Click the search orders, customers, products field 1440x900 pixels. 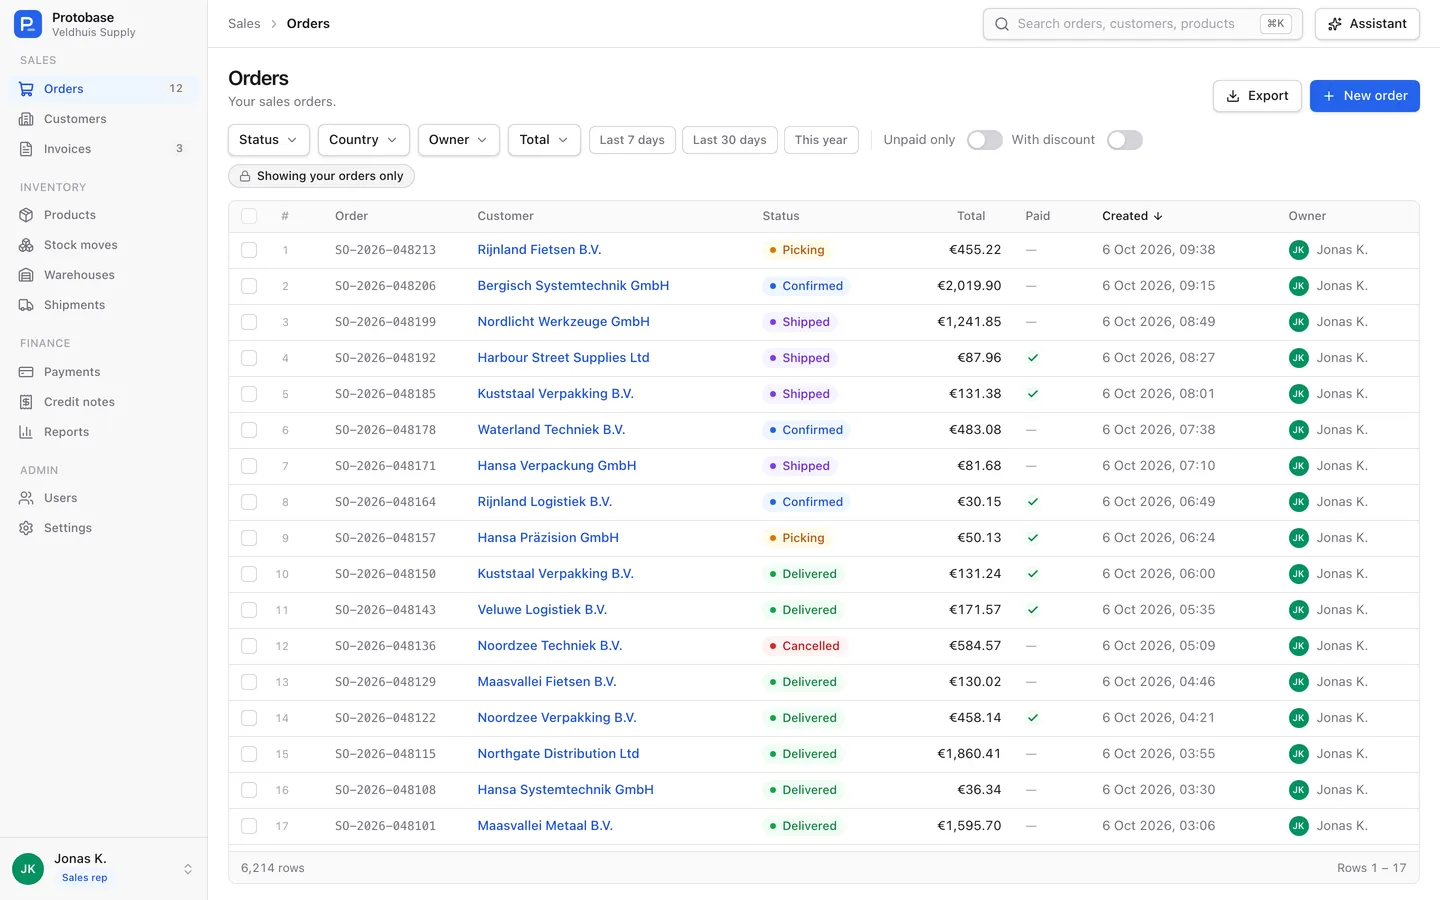pyautogui.click(x=1142, y=24)
